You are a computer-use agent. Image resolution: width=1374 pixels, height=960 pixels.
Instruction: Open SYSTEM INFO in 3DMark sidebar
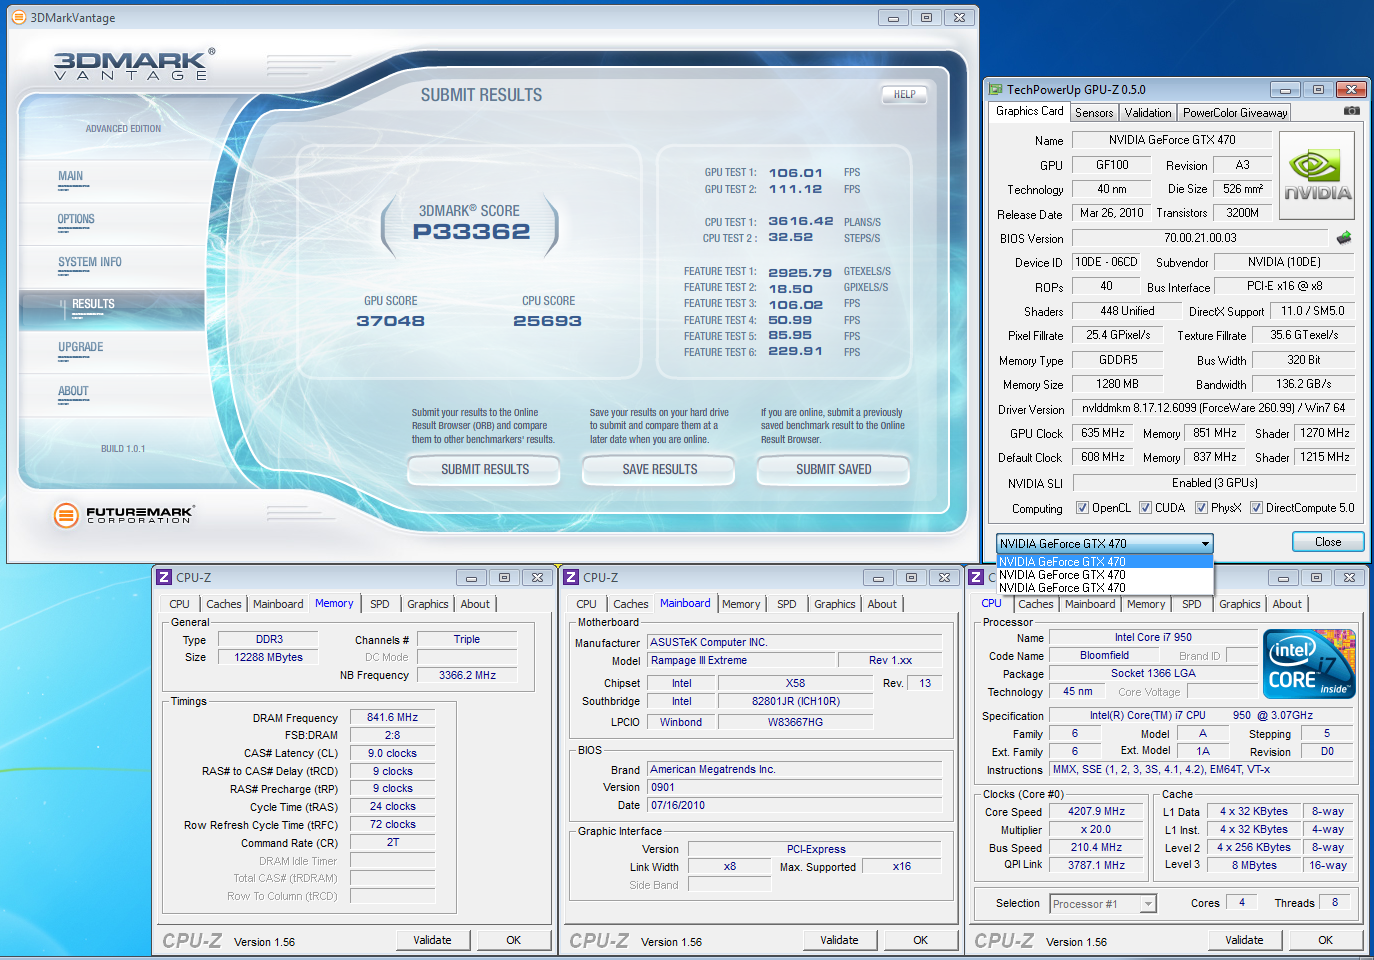90,262
